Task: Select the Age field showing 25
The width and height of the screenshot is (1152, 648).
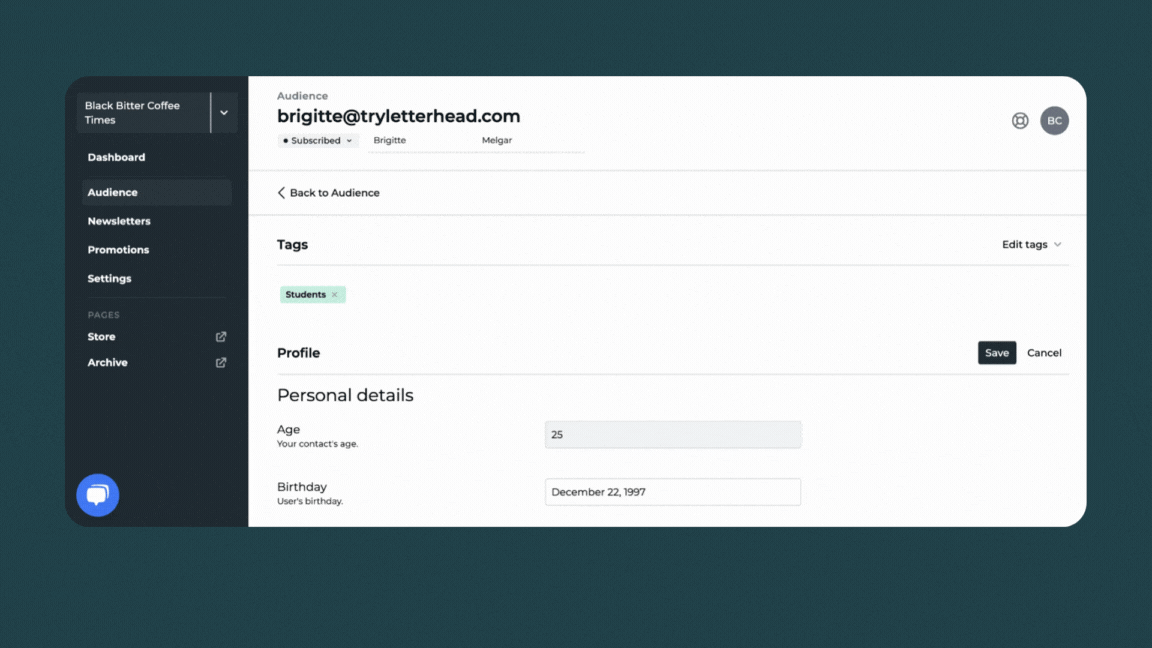Action: 672,434
